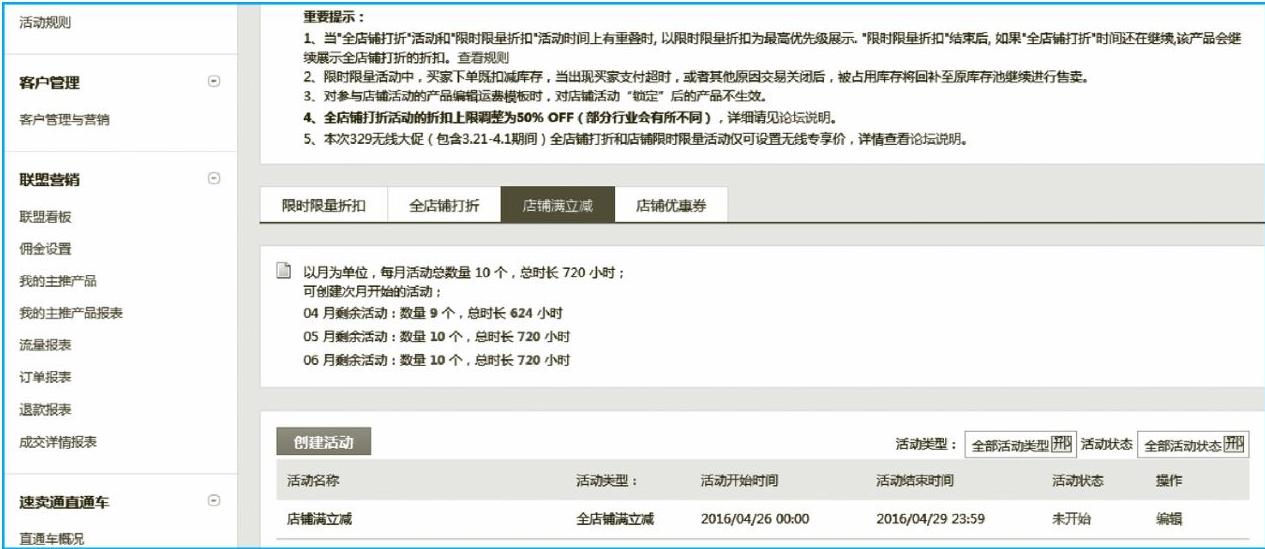Open 退款报表 in the sidebar

(x=46, y=409)
